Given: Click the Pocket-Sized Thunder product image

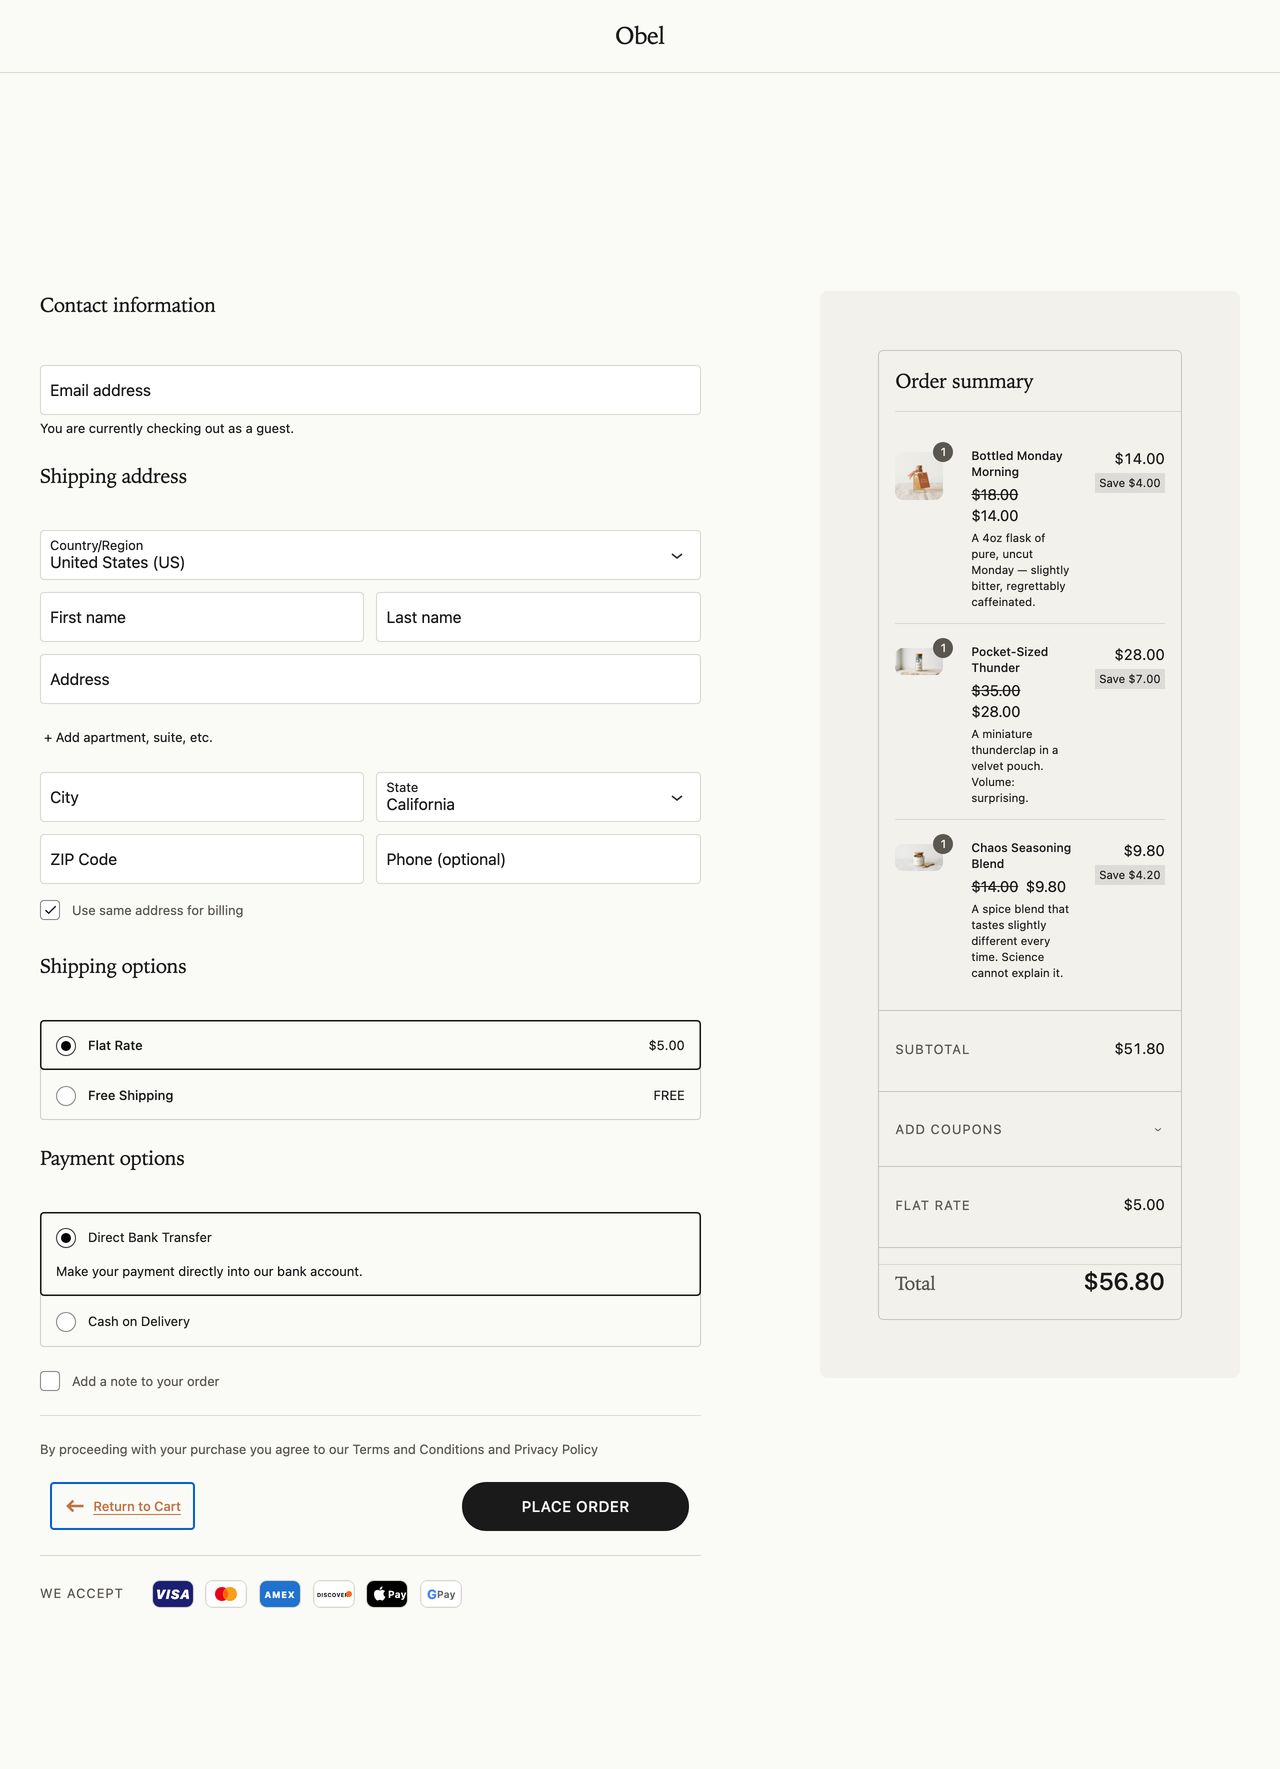Looking at the screenshot, I should coord(919,661).
